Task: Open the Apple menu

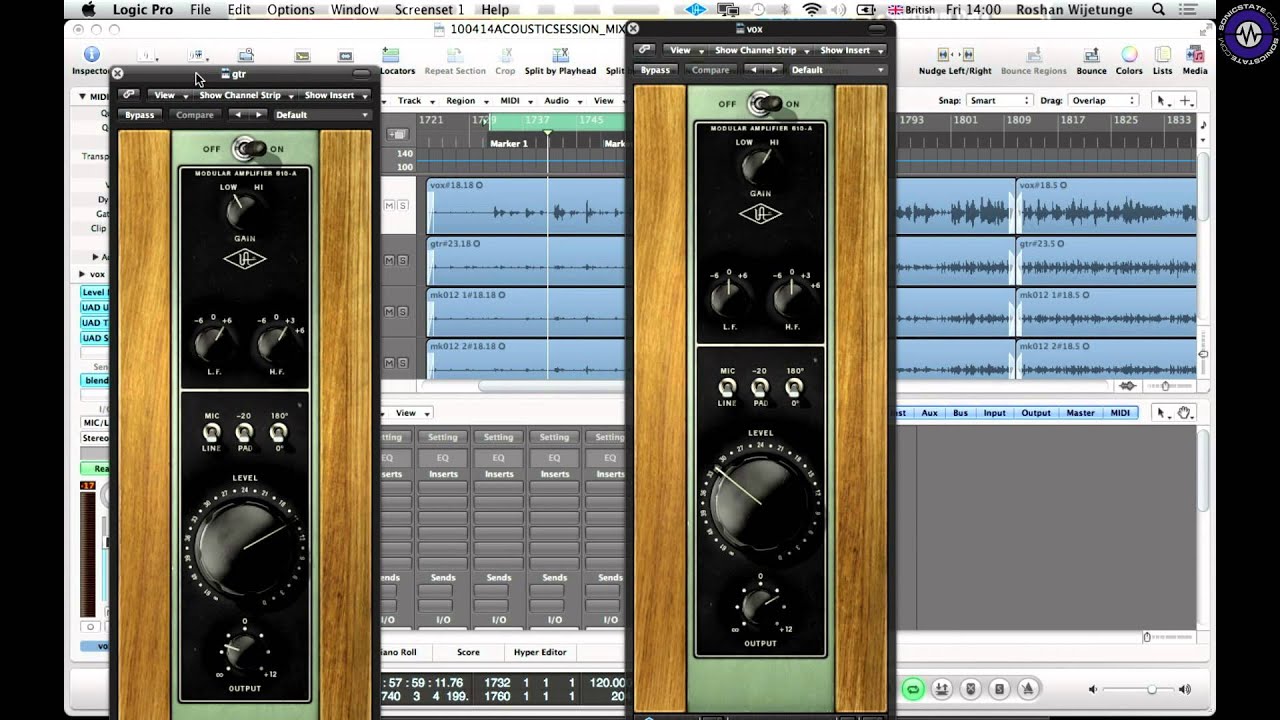Action: 87,9
